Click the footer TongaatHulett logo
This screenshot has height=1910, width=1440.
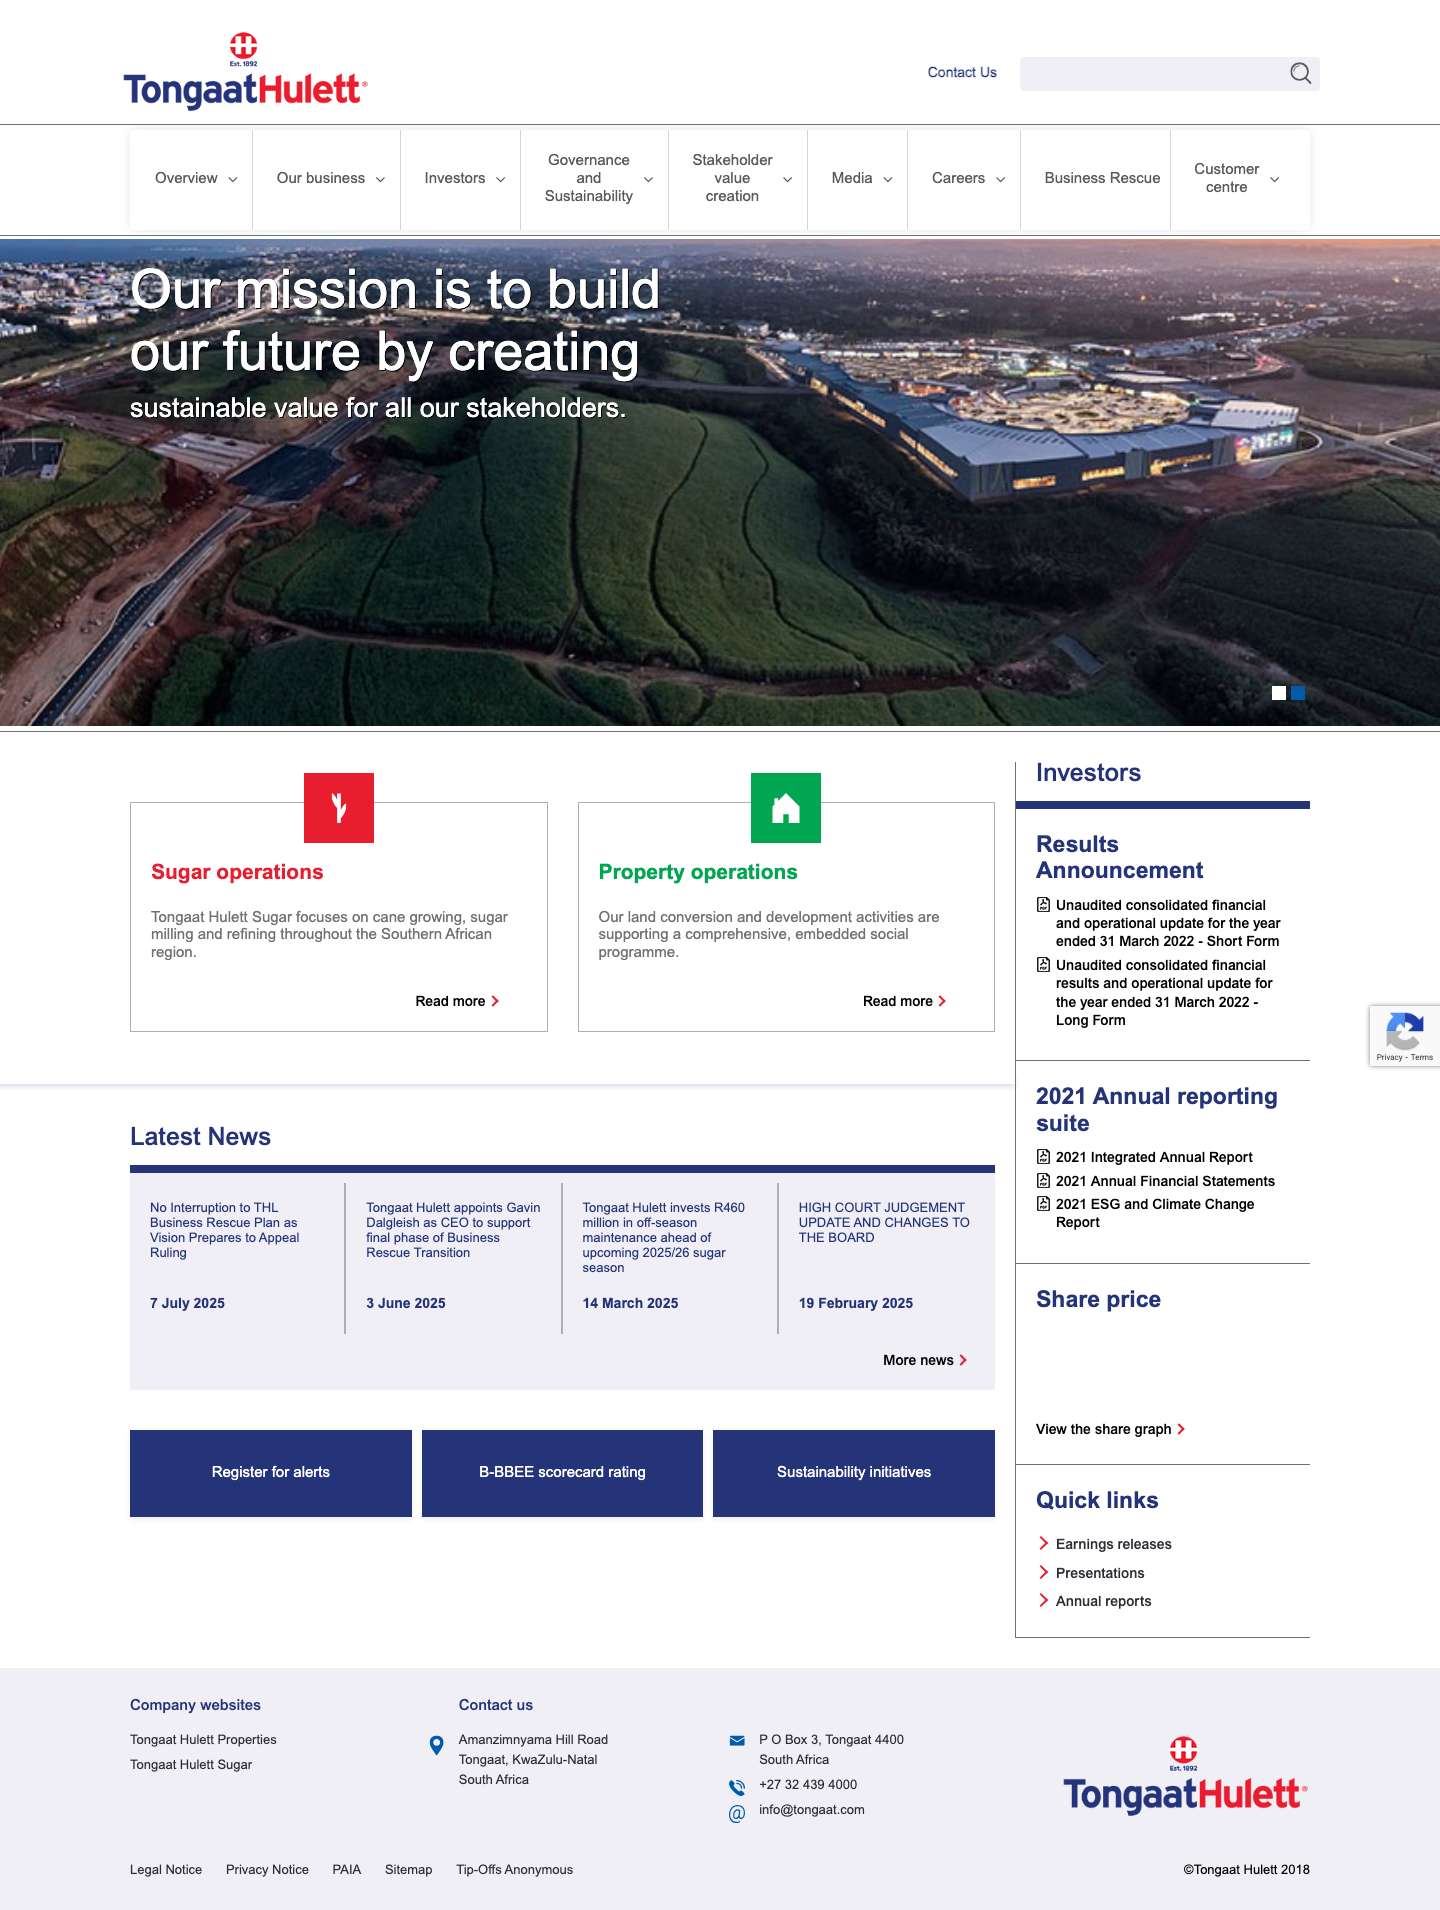pyautogui.click(x=1185, y=1776)
